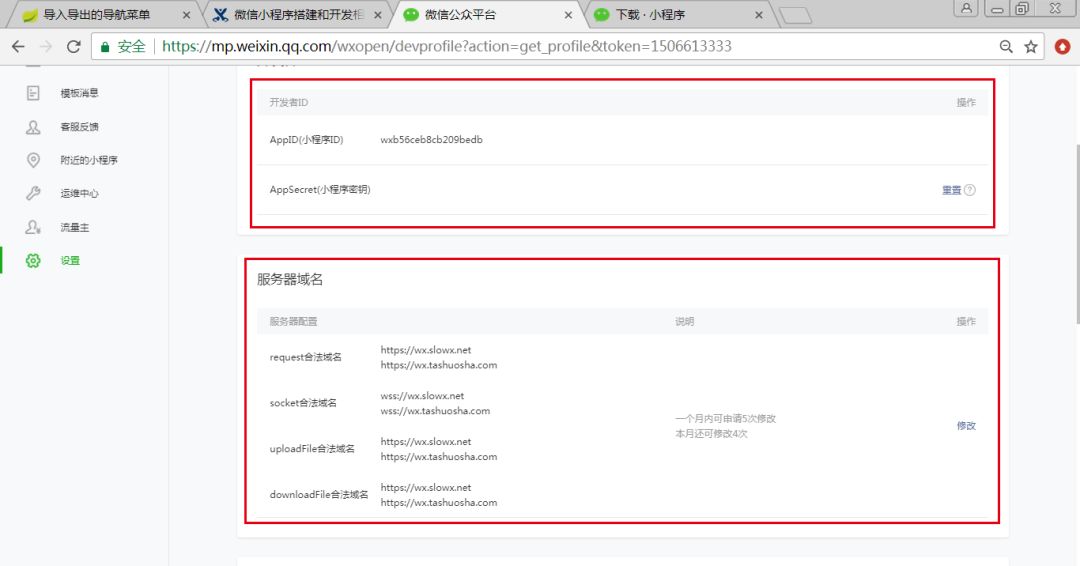Select the AppID value wxb56ceb8cb209bedb

(x=431, y=140)
